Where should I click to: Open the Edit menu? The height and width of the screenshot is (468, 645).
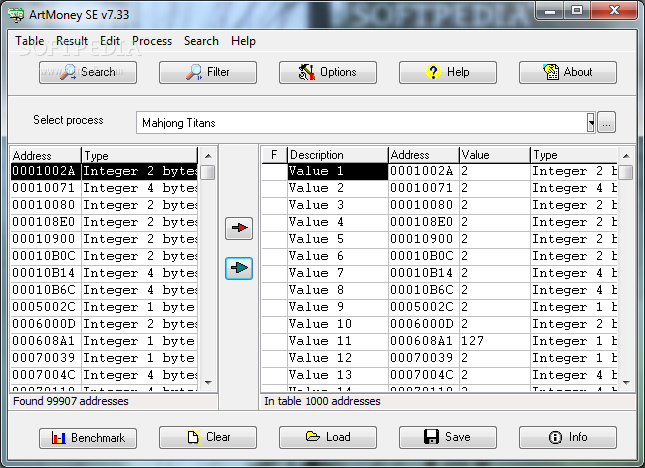pos(110,41)
